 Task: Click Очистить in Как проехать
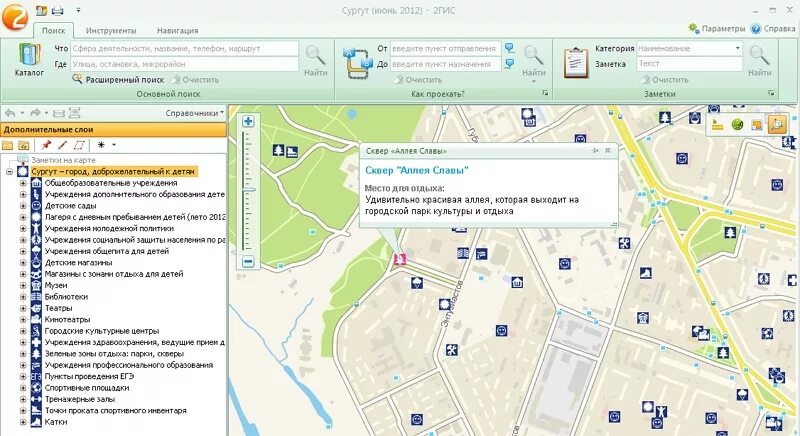pyautogui.click(x=418, y=80)
